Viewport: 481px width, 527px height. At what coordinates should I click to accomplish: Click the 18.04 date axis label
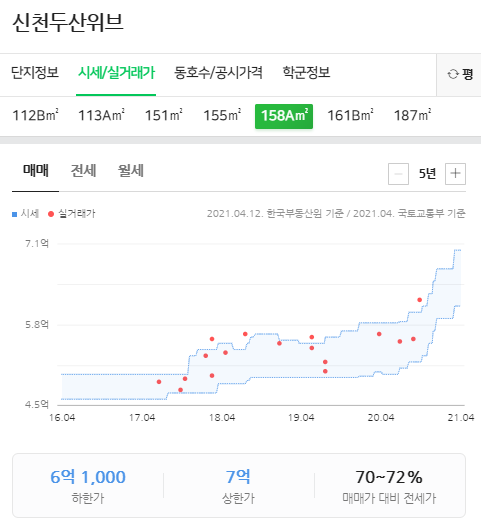point(222,418)
